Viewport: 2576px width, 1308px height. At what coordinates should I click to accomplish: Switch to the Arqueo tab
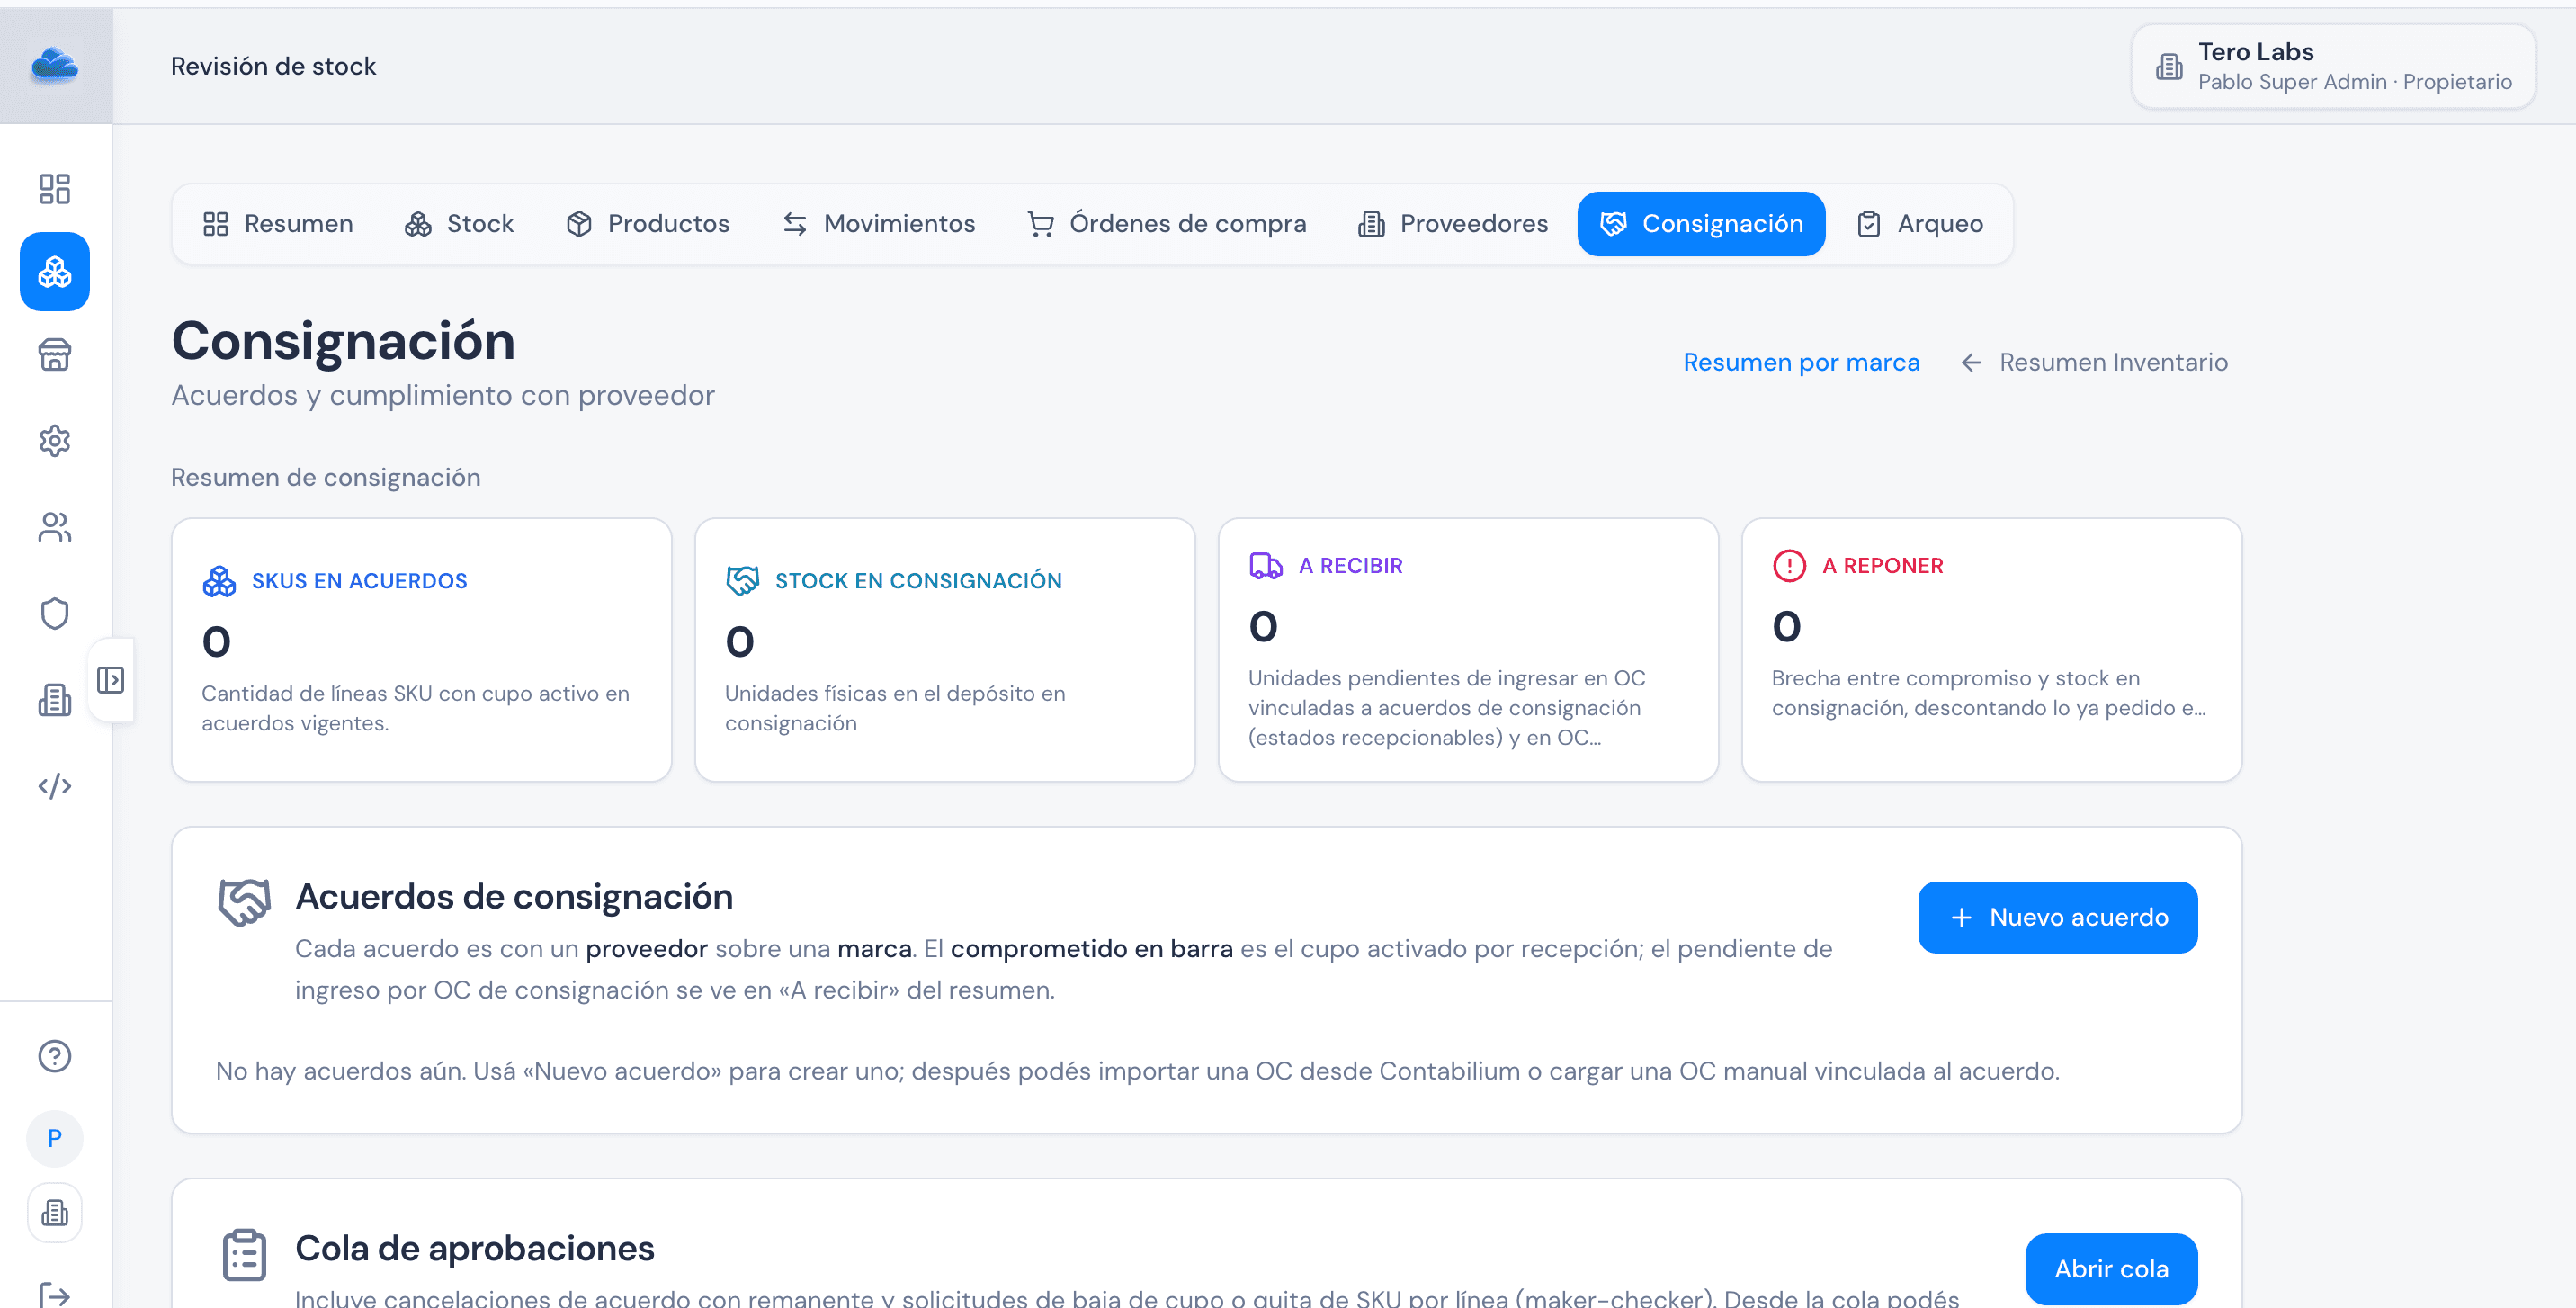click(x=1920, y=224)
